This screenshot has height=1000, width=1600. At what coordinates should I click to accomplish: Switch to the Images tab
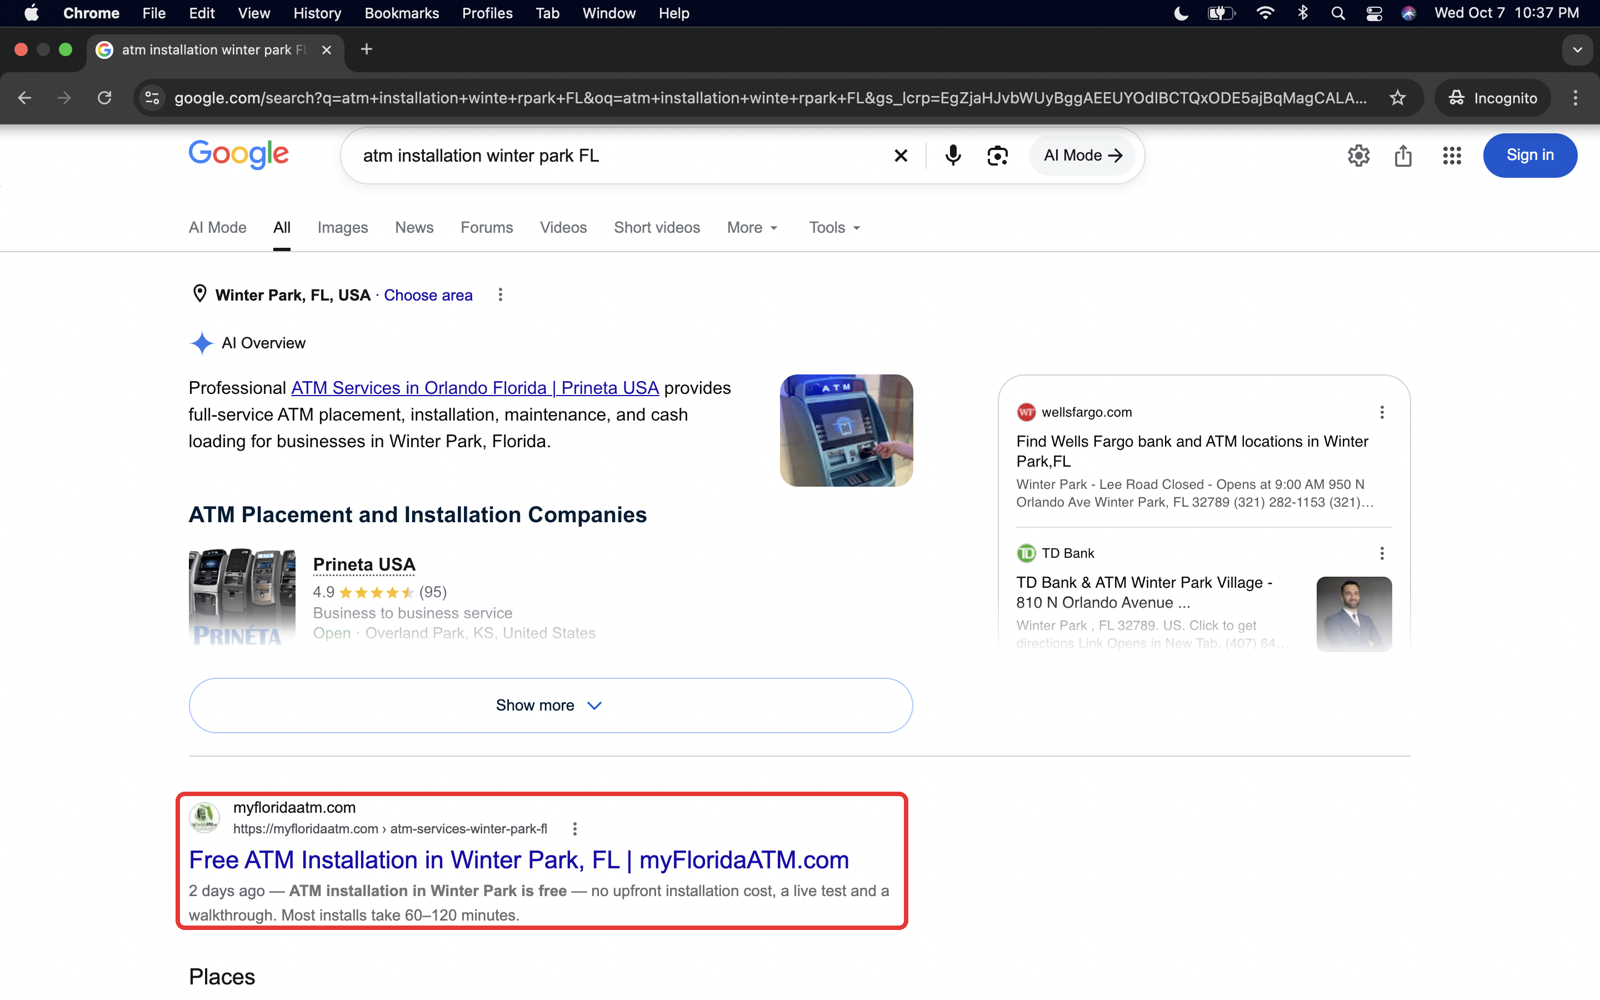[342, 228]
